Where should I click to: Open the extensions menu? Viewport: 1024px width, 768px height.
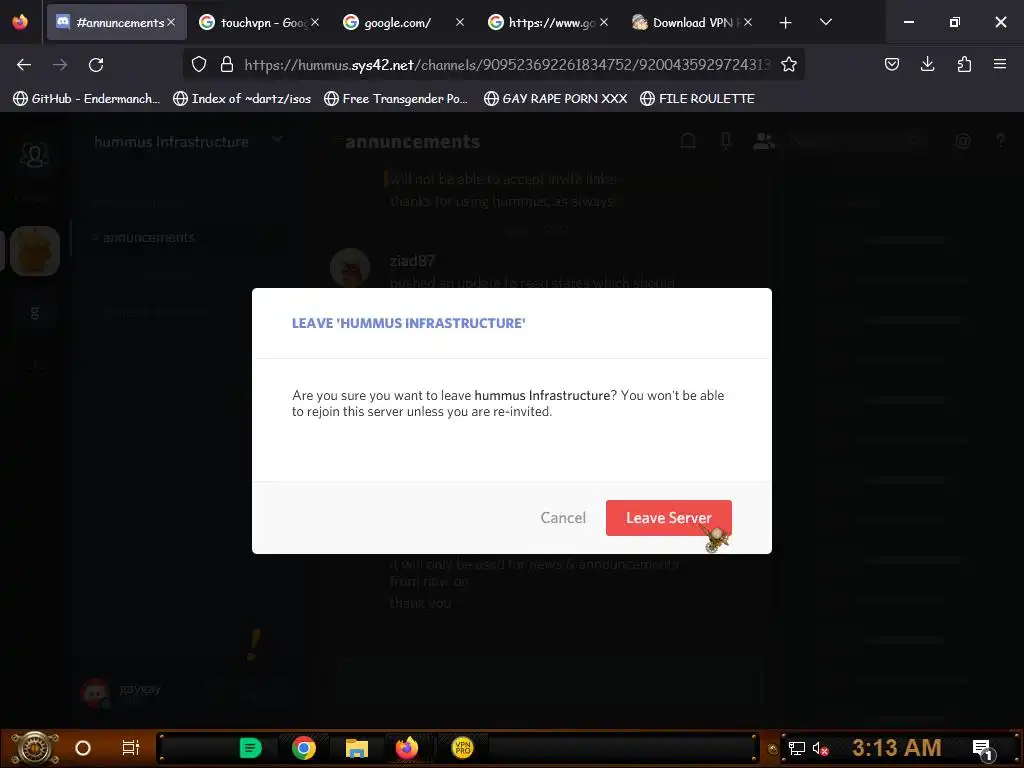point(964,64)
